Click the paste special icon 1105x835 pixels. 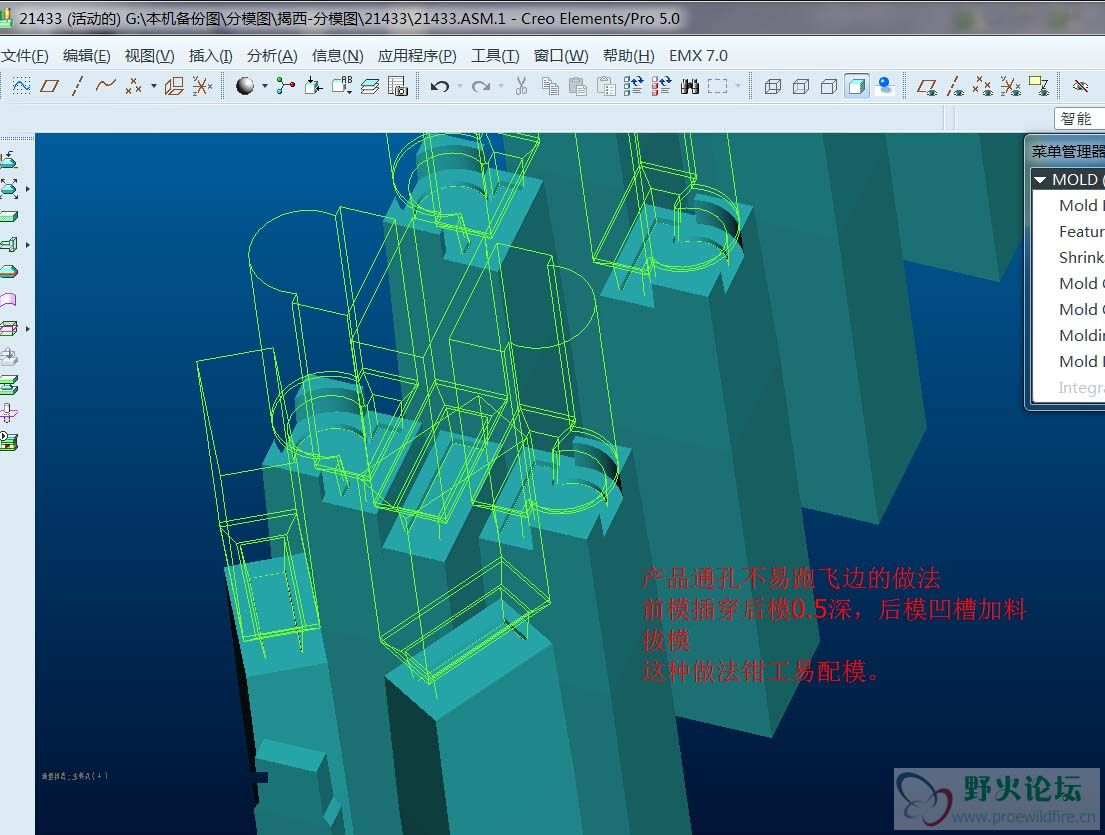[606, 86]
